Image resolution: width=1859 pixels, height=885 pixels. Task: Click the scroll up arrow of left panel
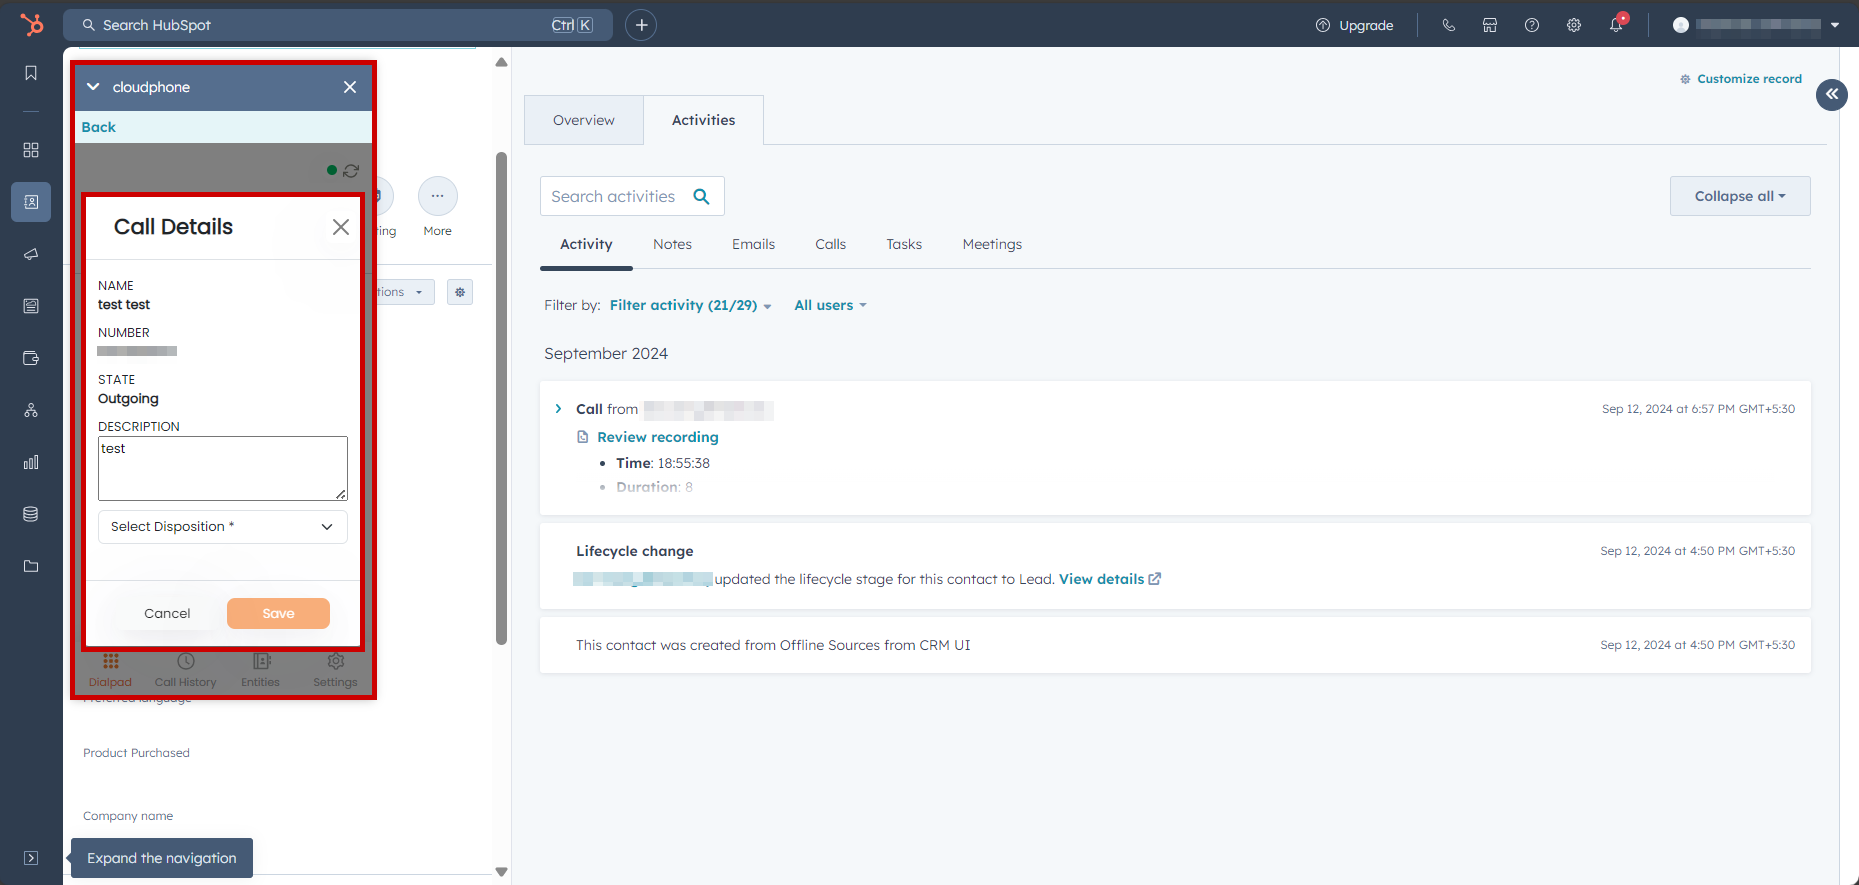(502, 62)
